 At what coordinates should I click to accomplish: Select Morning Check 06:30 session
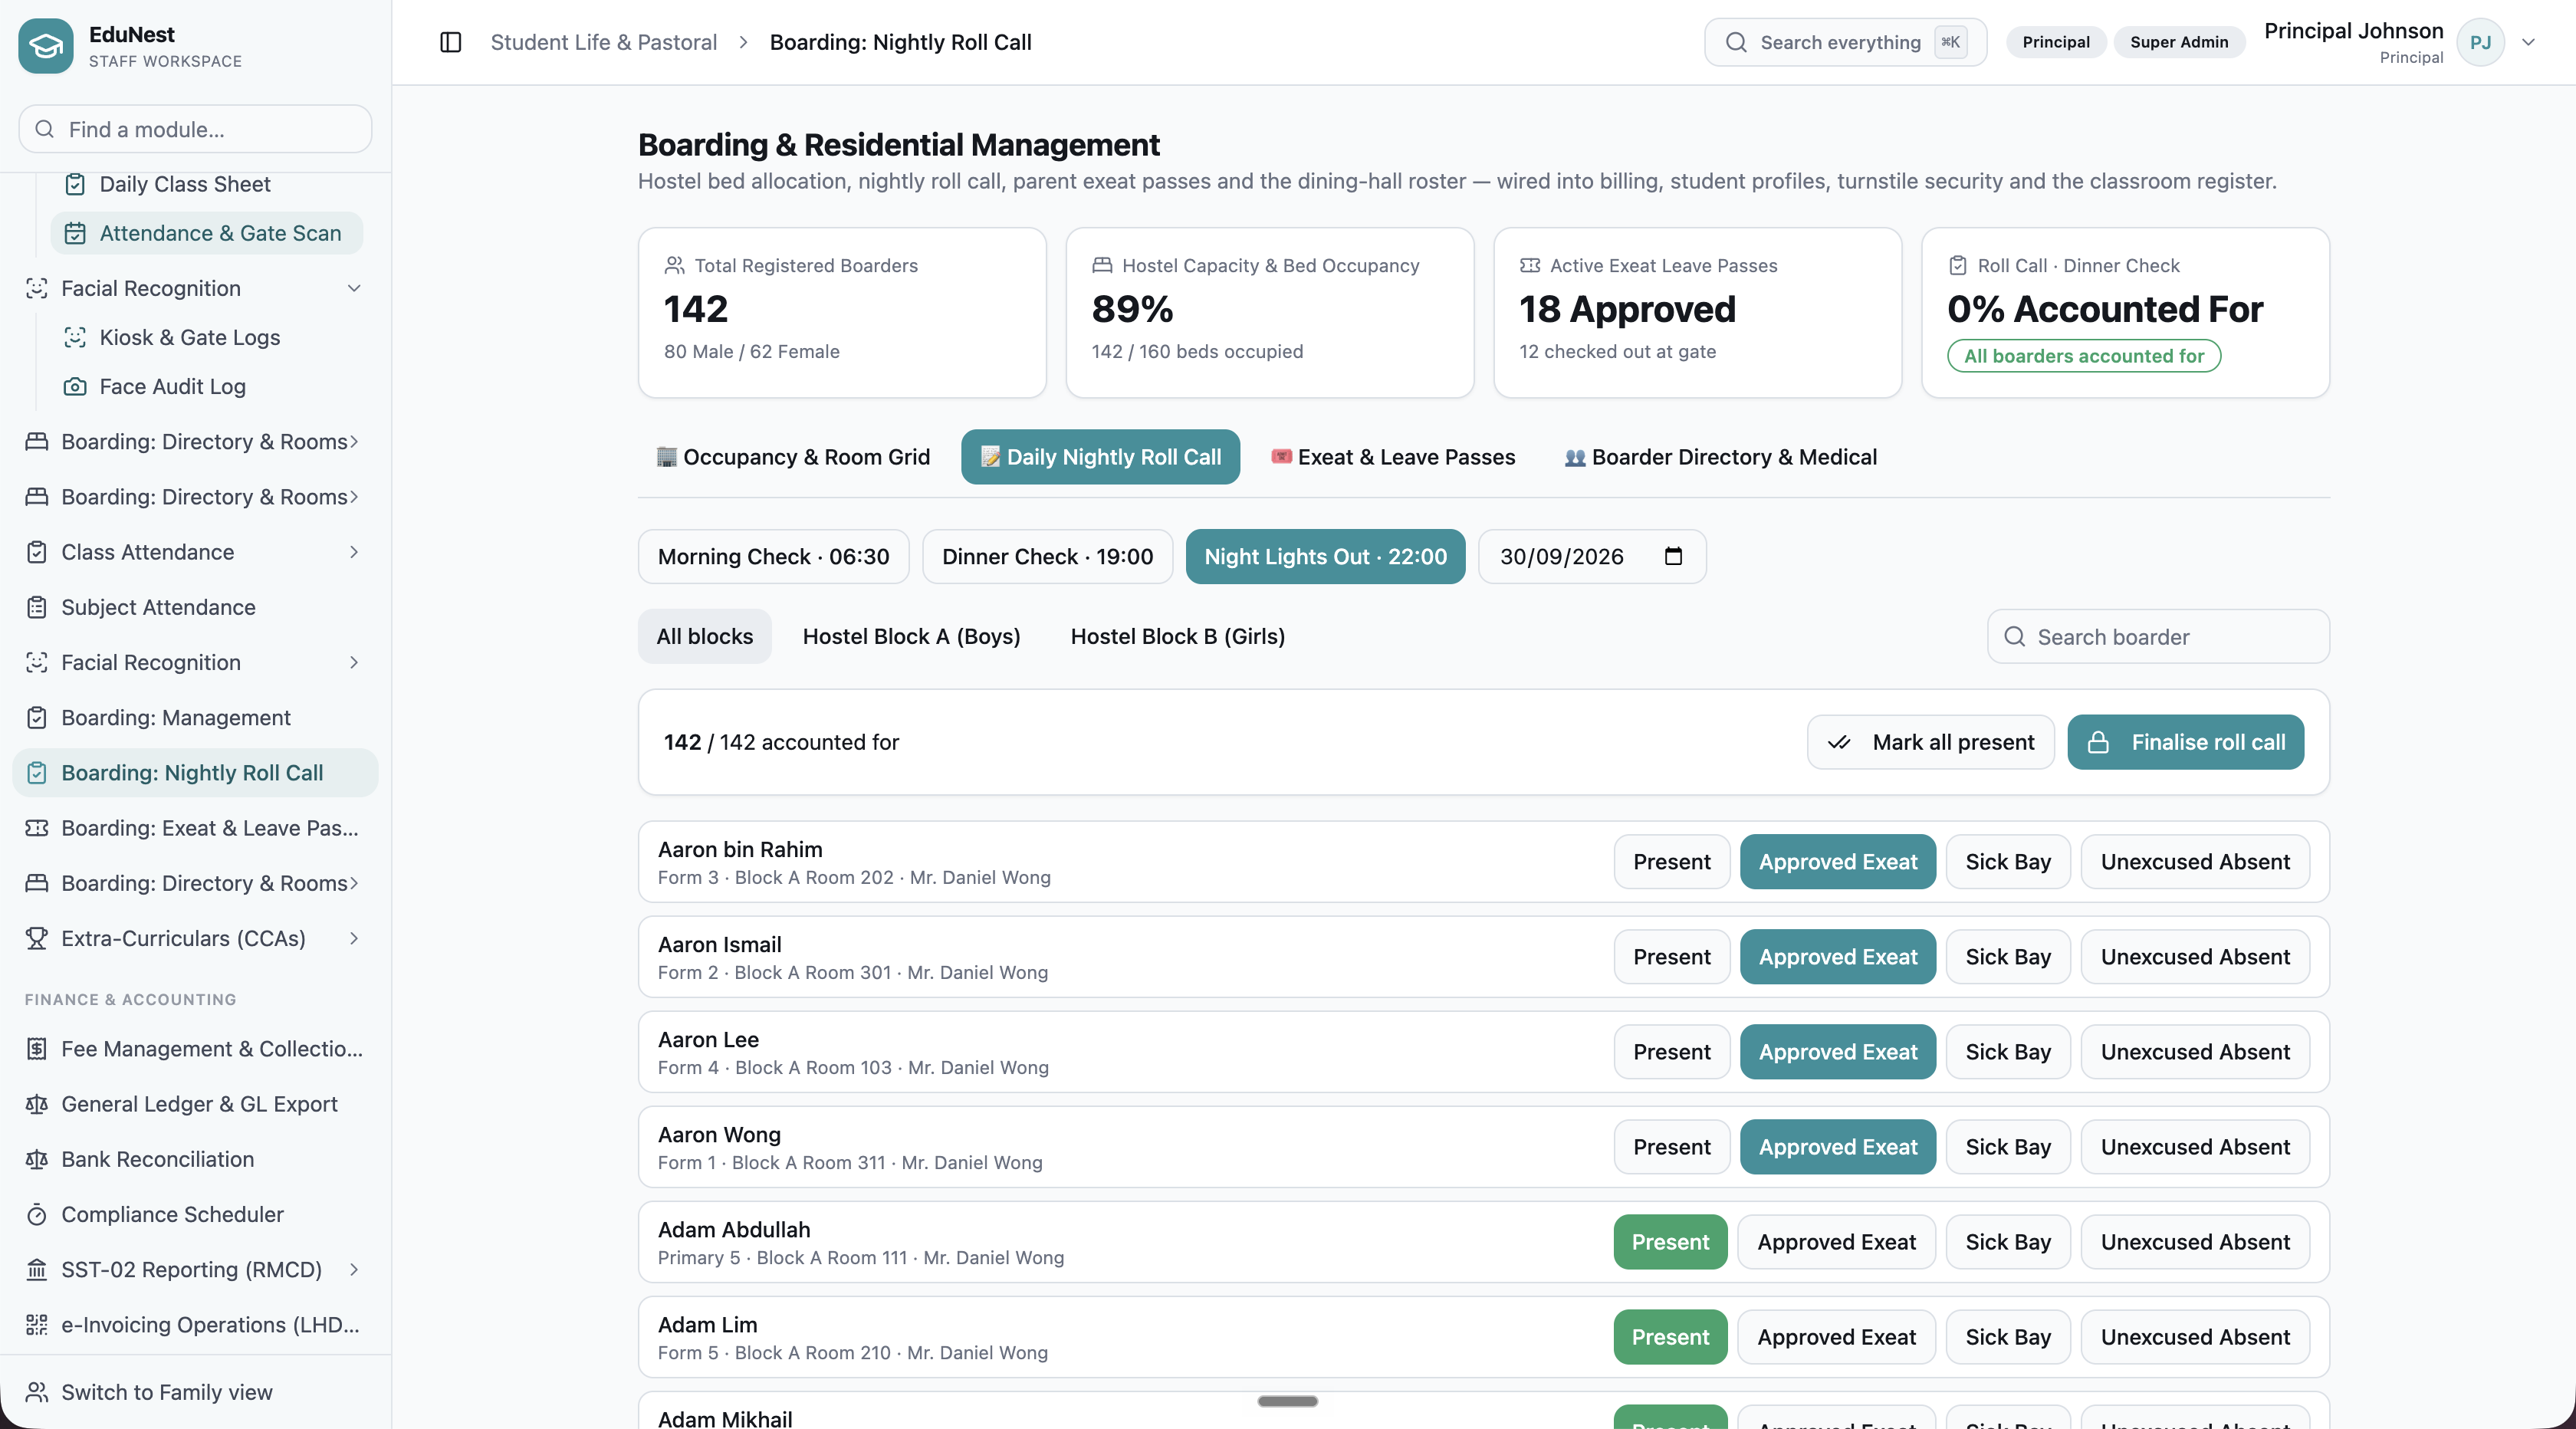(773, 556)
